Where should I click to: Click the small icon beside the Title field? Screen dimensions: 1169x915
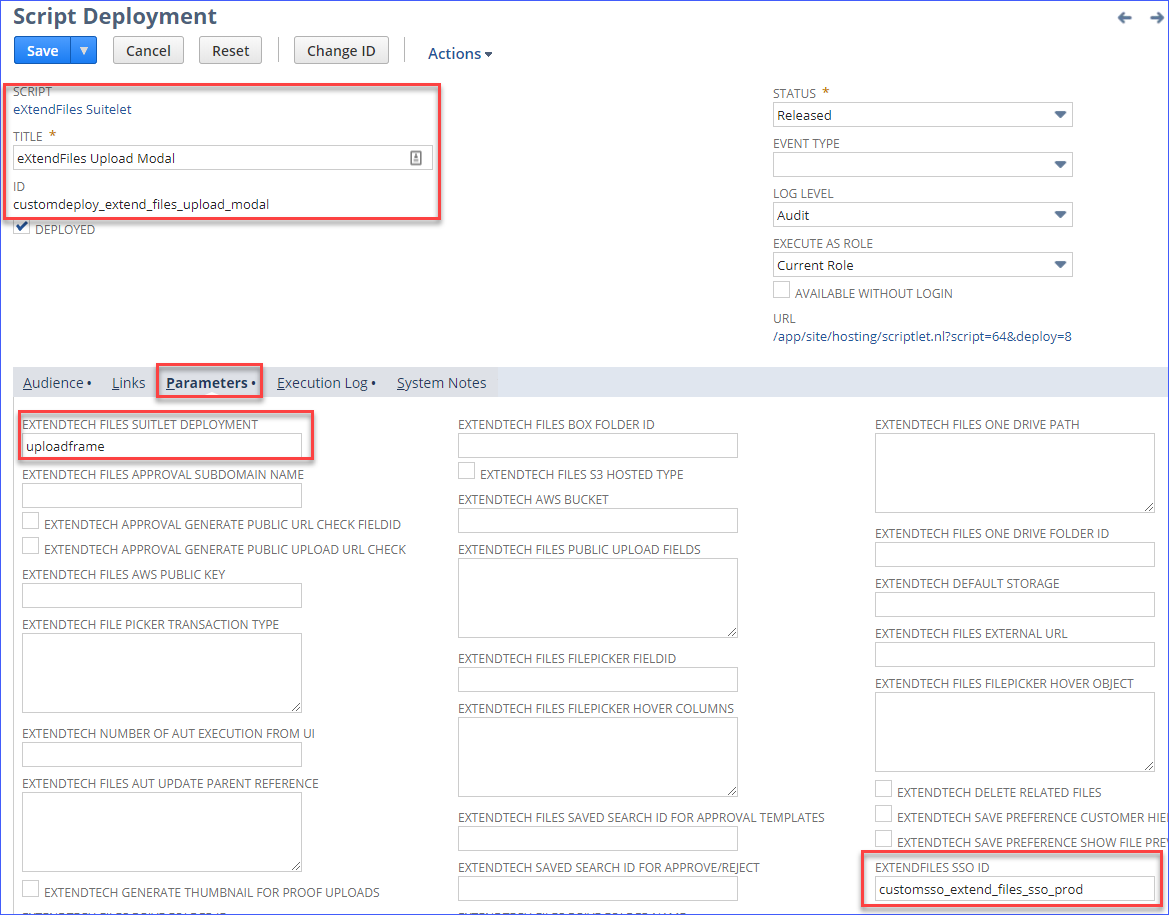[x=416, y=158]
